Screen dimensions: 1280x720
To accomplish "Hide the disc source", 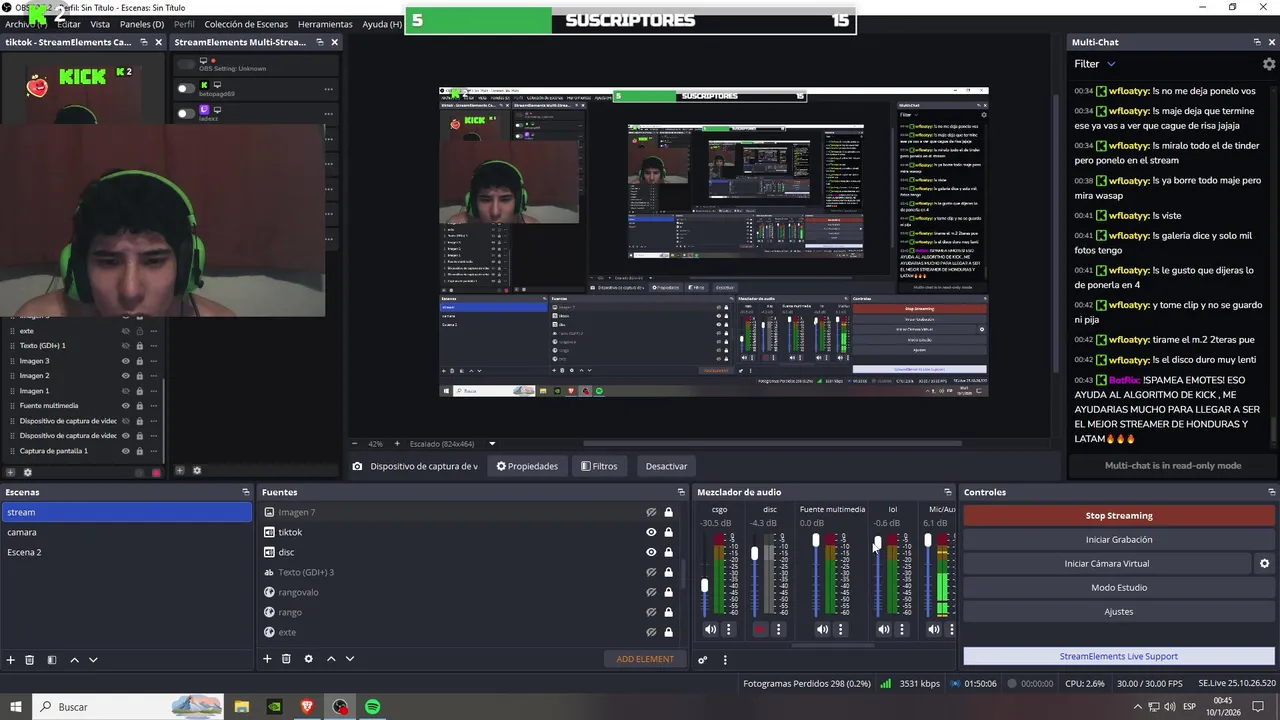I will tap(651, 552).
